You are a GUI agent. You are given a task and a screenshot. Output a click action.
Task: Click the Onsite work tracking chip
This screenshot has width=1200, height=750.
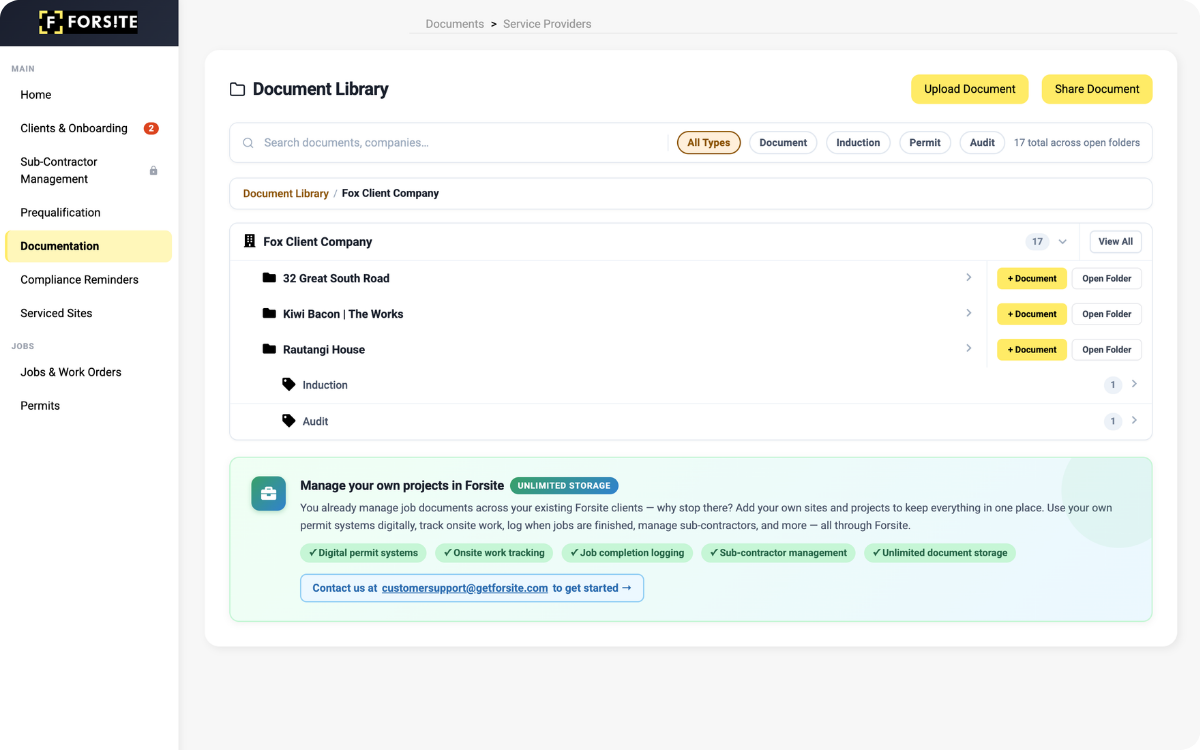click(x=494, y=553)
